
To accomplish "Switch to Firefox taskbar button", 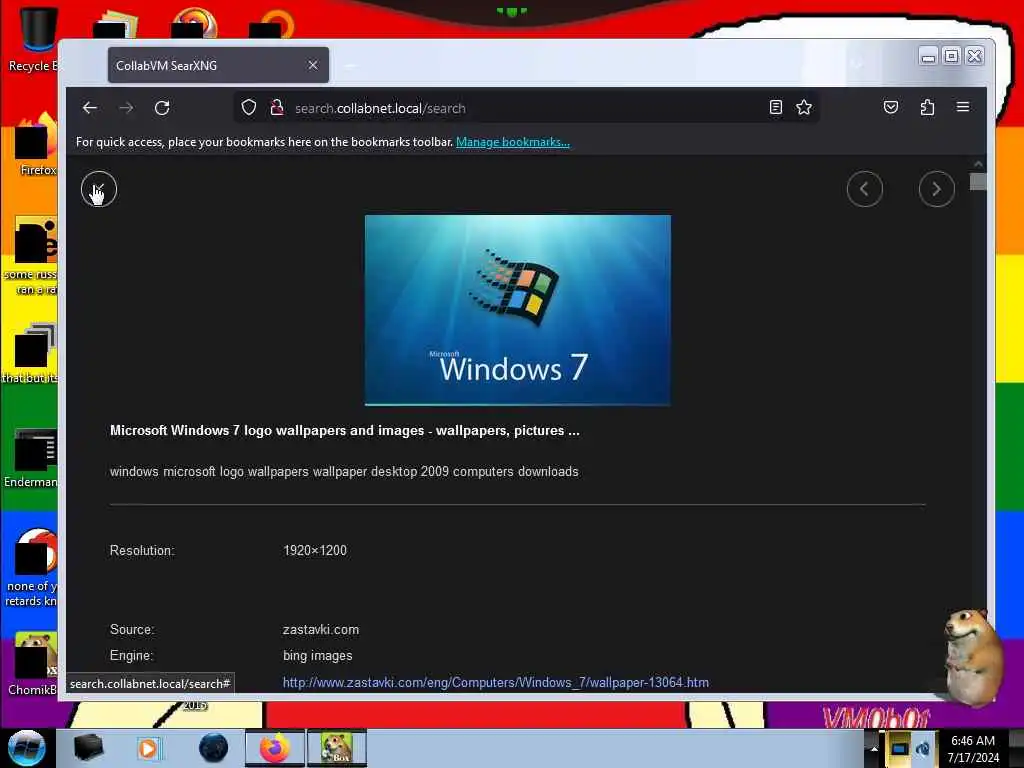I will pyautogui.click(x=275, y=748).
